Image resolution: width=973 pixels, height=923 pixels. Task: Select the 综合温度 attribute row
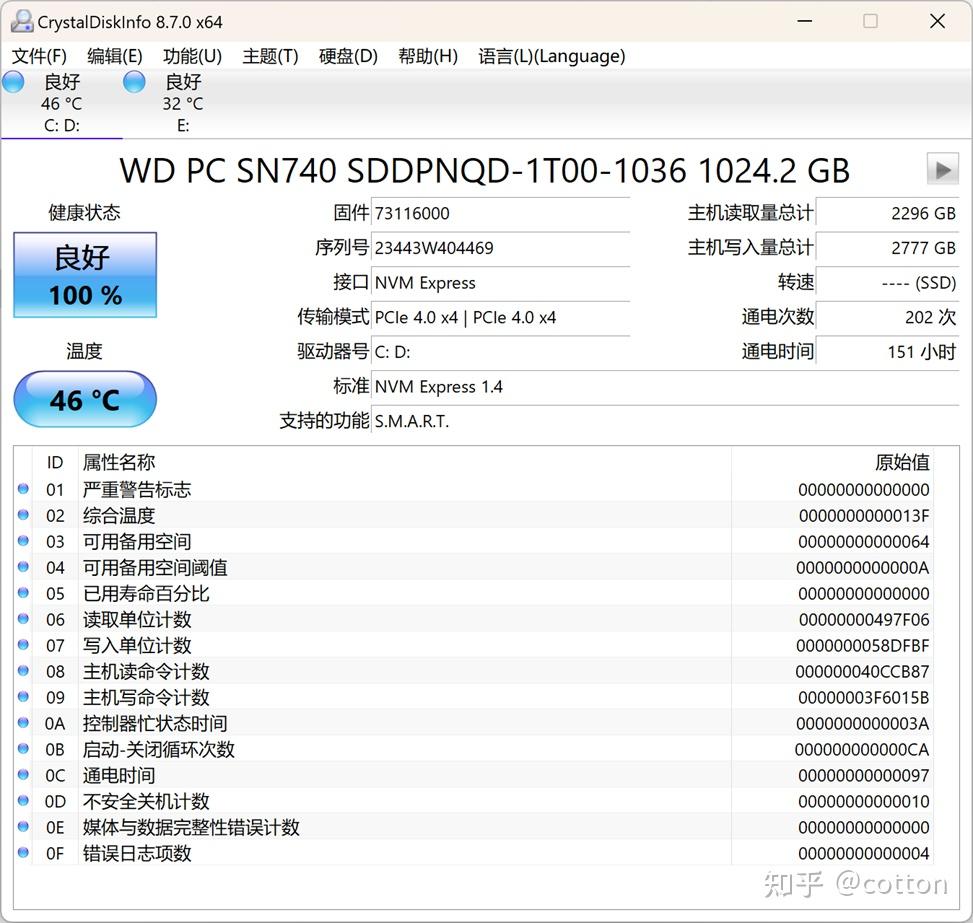tap(473, 515)
